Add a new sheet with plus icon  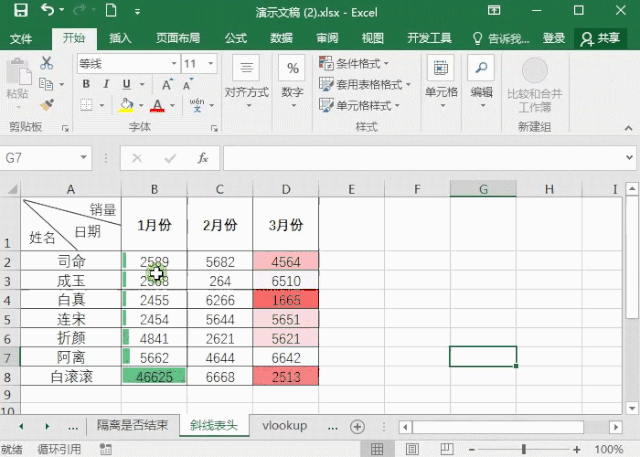[357, 427]
